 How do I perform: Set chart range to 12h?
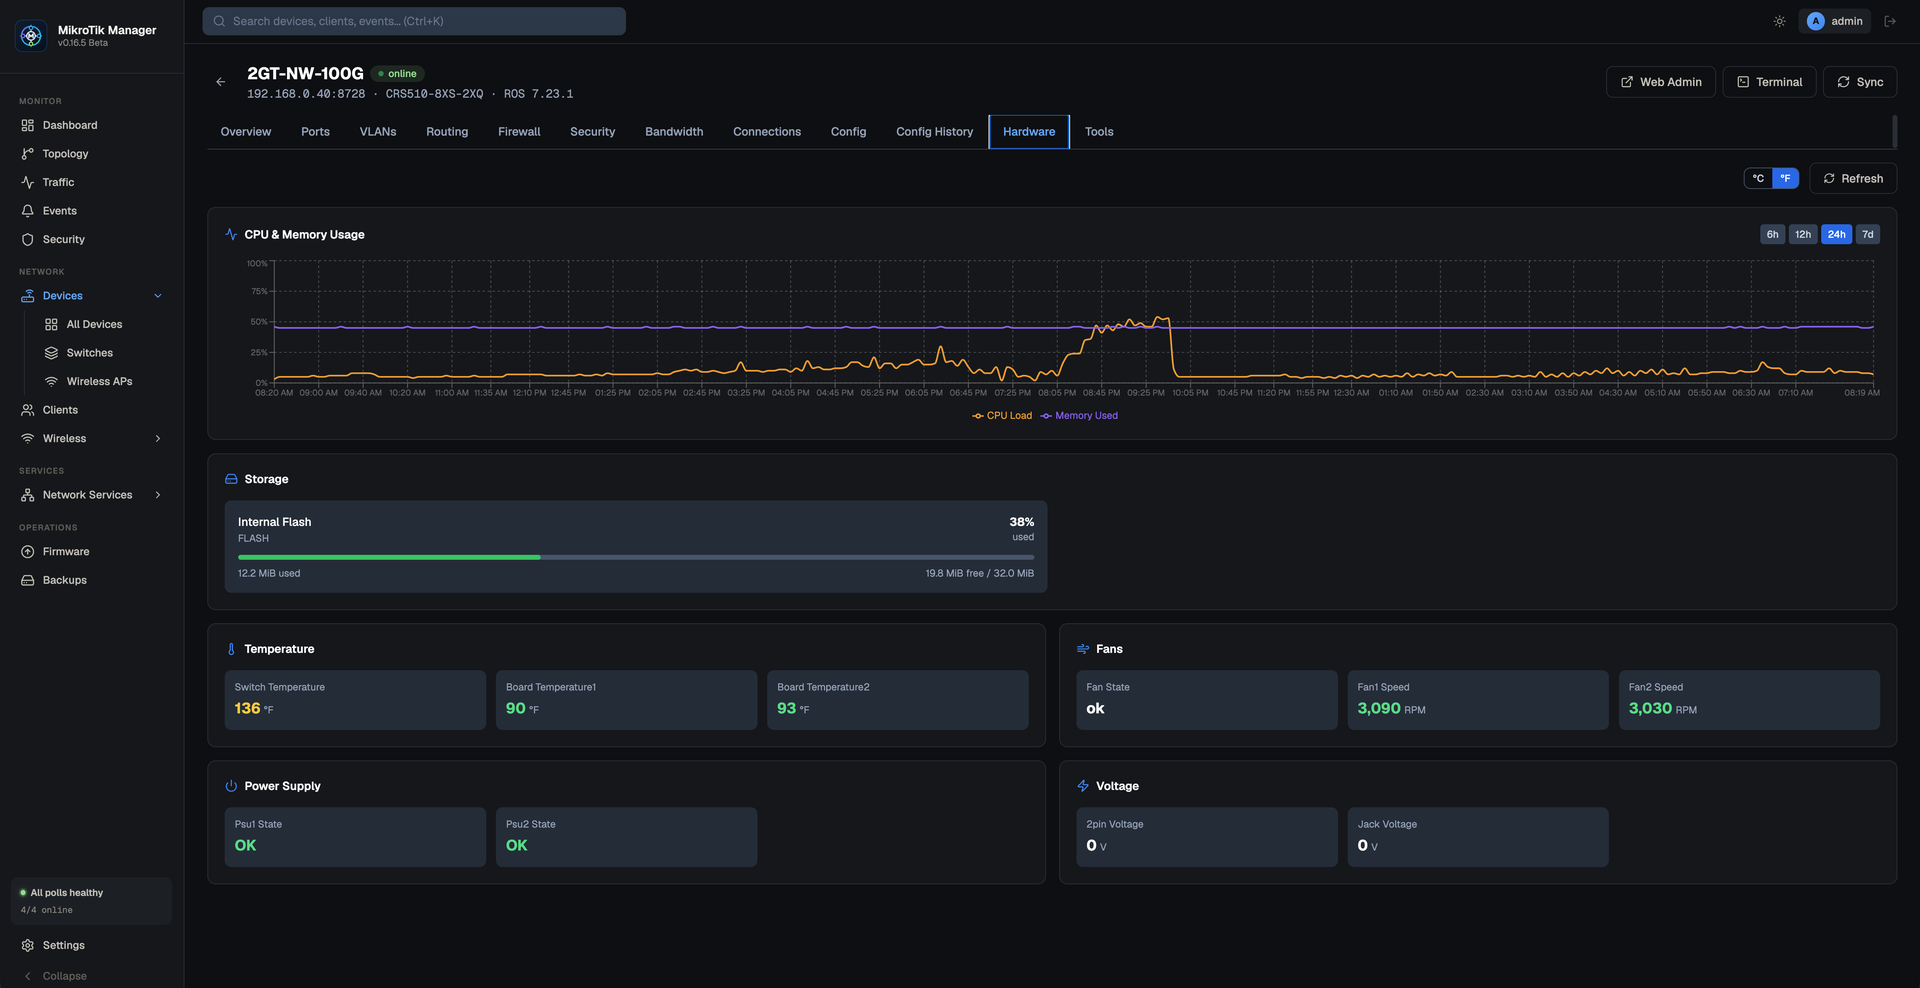coord(1802,234)
